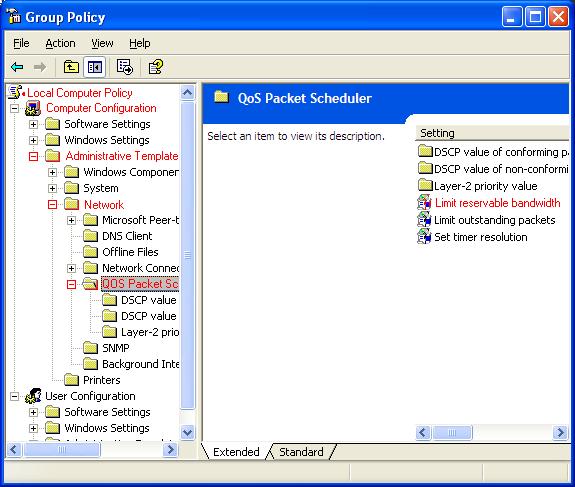Click settings list scroll right arrow
This screenshot has width=575, height=487.
[x=560, y=433]
